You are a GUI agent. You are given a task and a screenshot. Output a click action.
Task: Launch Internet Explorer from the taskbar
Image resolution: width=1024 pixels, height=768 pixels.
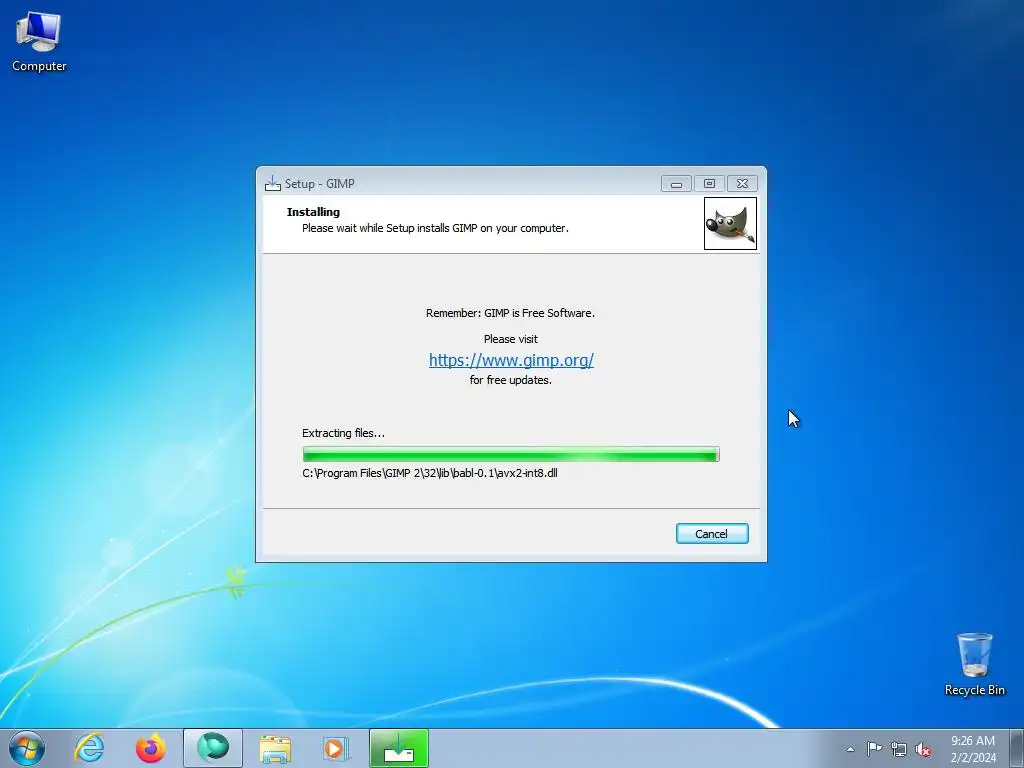pyautogui.click(x=89, y=748)
